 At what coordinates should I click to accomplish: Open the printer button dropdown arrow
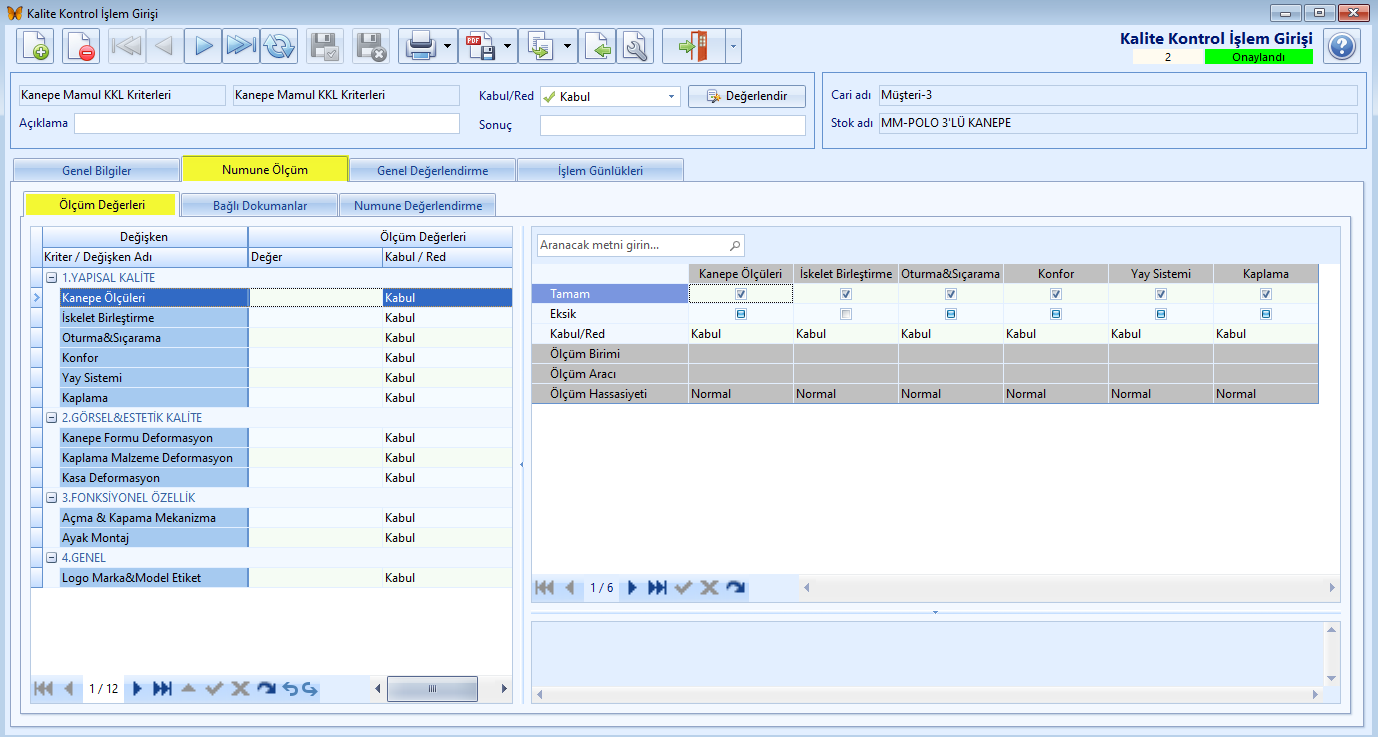(448, 46)
